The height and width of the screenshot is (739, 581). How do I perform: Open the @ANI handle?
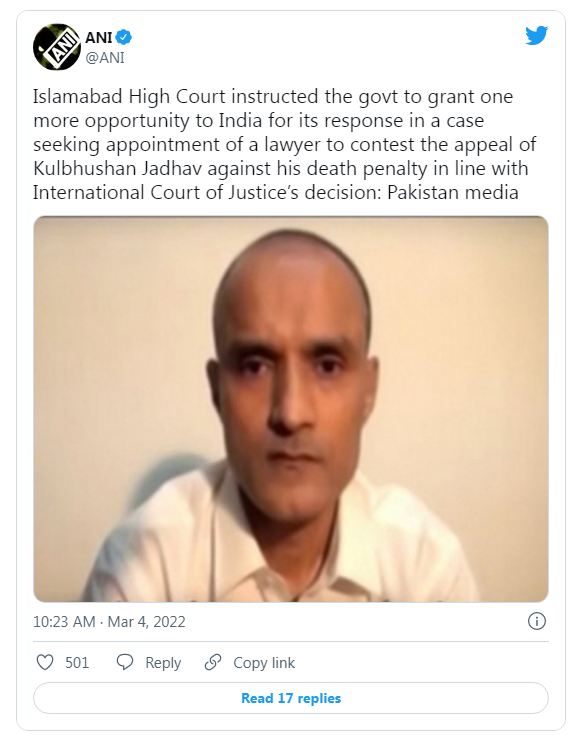point(105,57)
